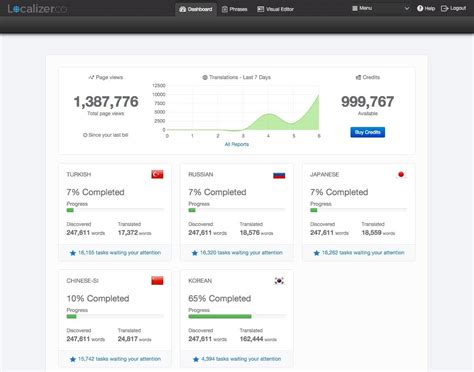474x372 pixels.
Task: Click the Chinese-SI progress bar
Action: pyautogui.click(x=115, y=316)
